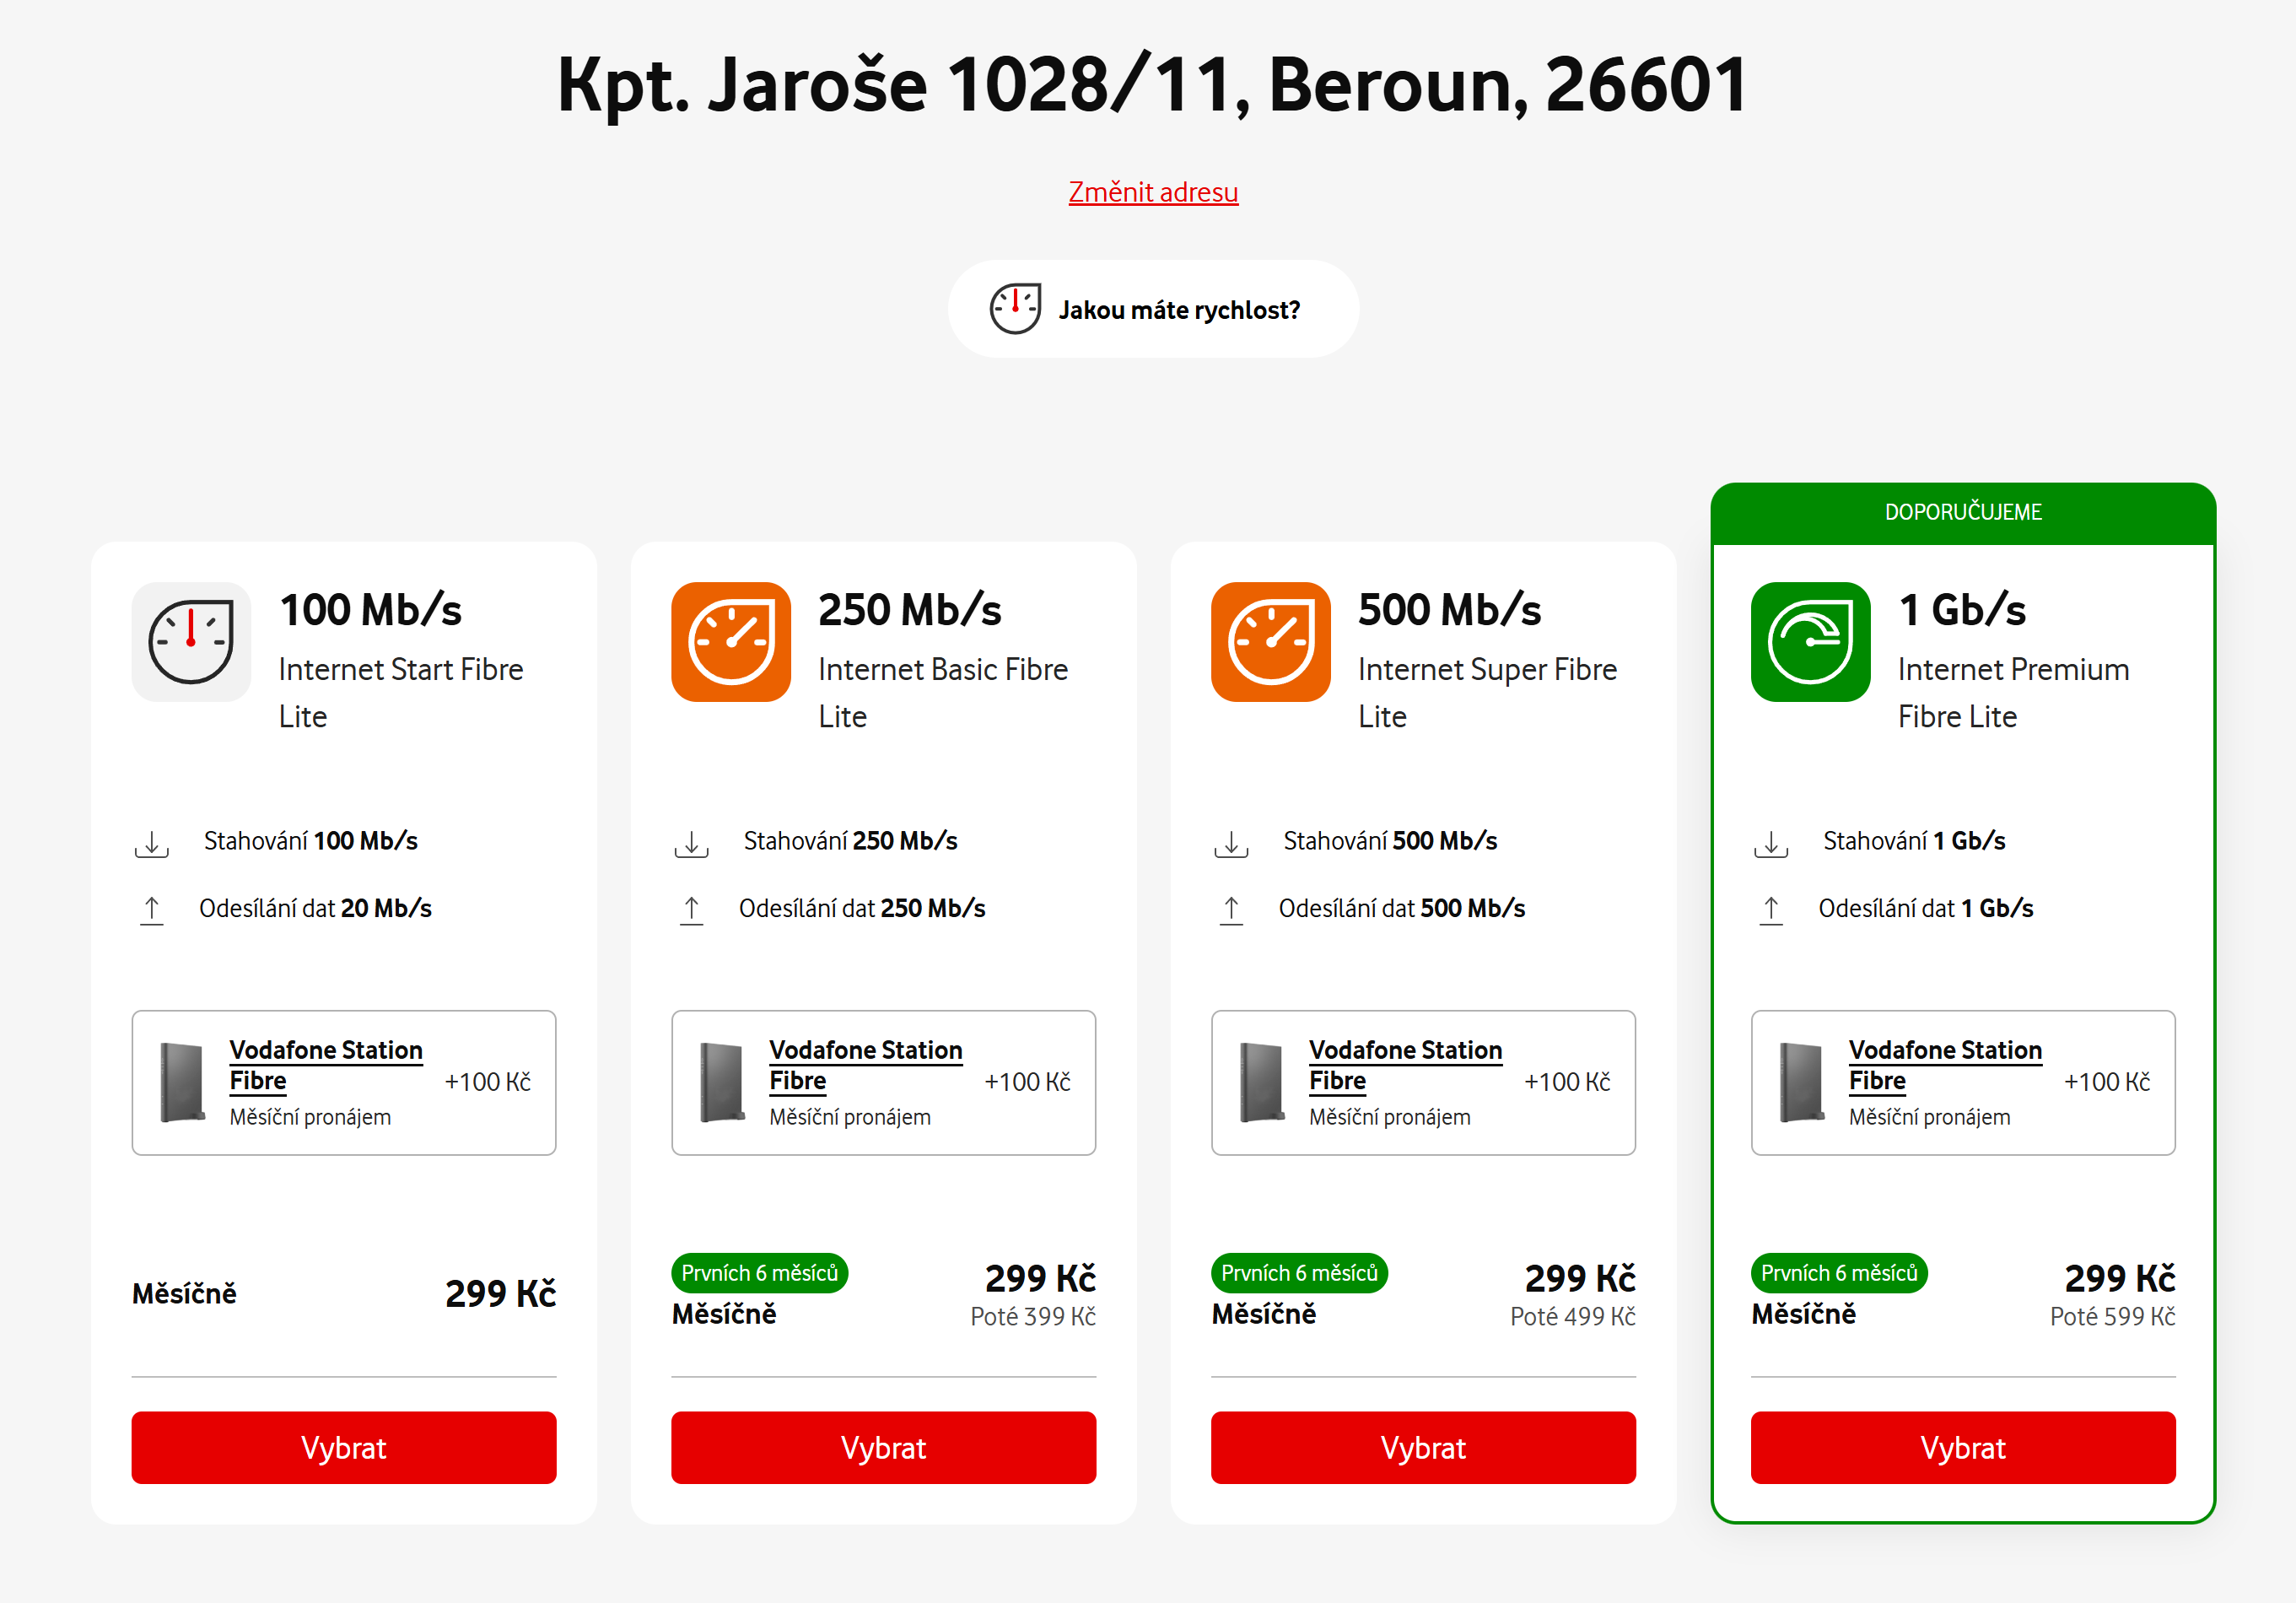
Task: Select Vybrat for Internet Start Fibre Lite
Action: (x=344, y=1447)
